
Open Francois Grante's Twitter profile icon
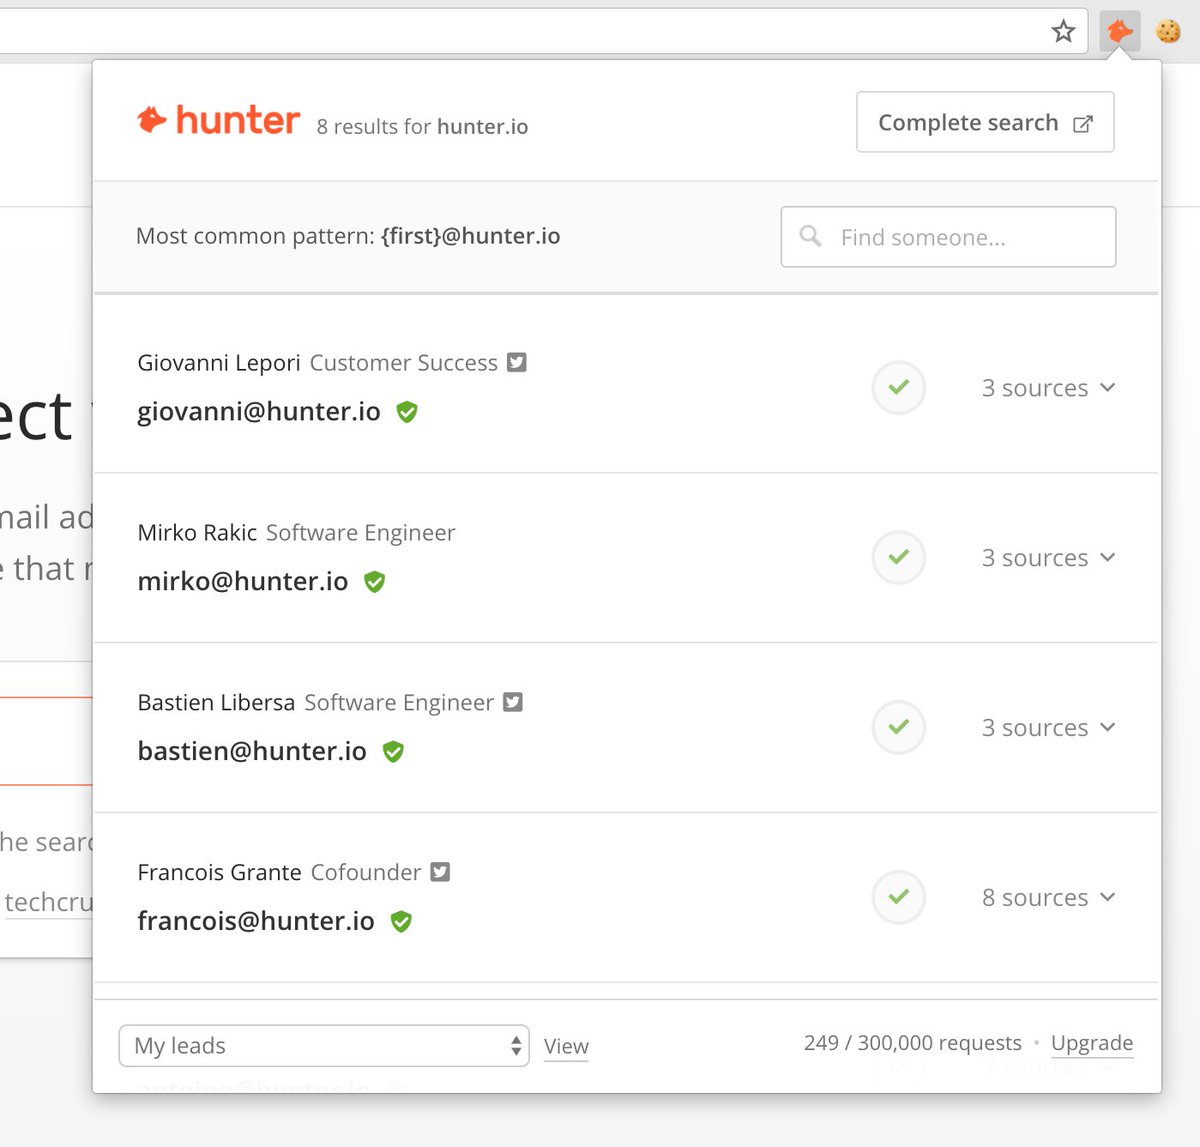[x=440, y=872]
